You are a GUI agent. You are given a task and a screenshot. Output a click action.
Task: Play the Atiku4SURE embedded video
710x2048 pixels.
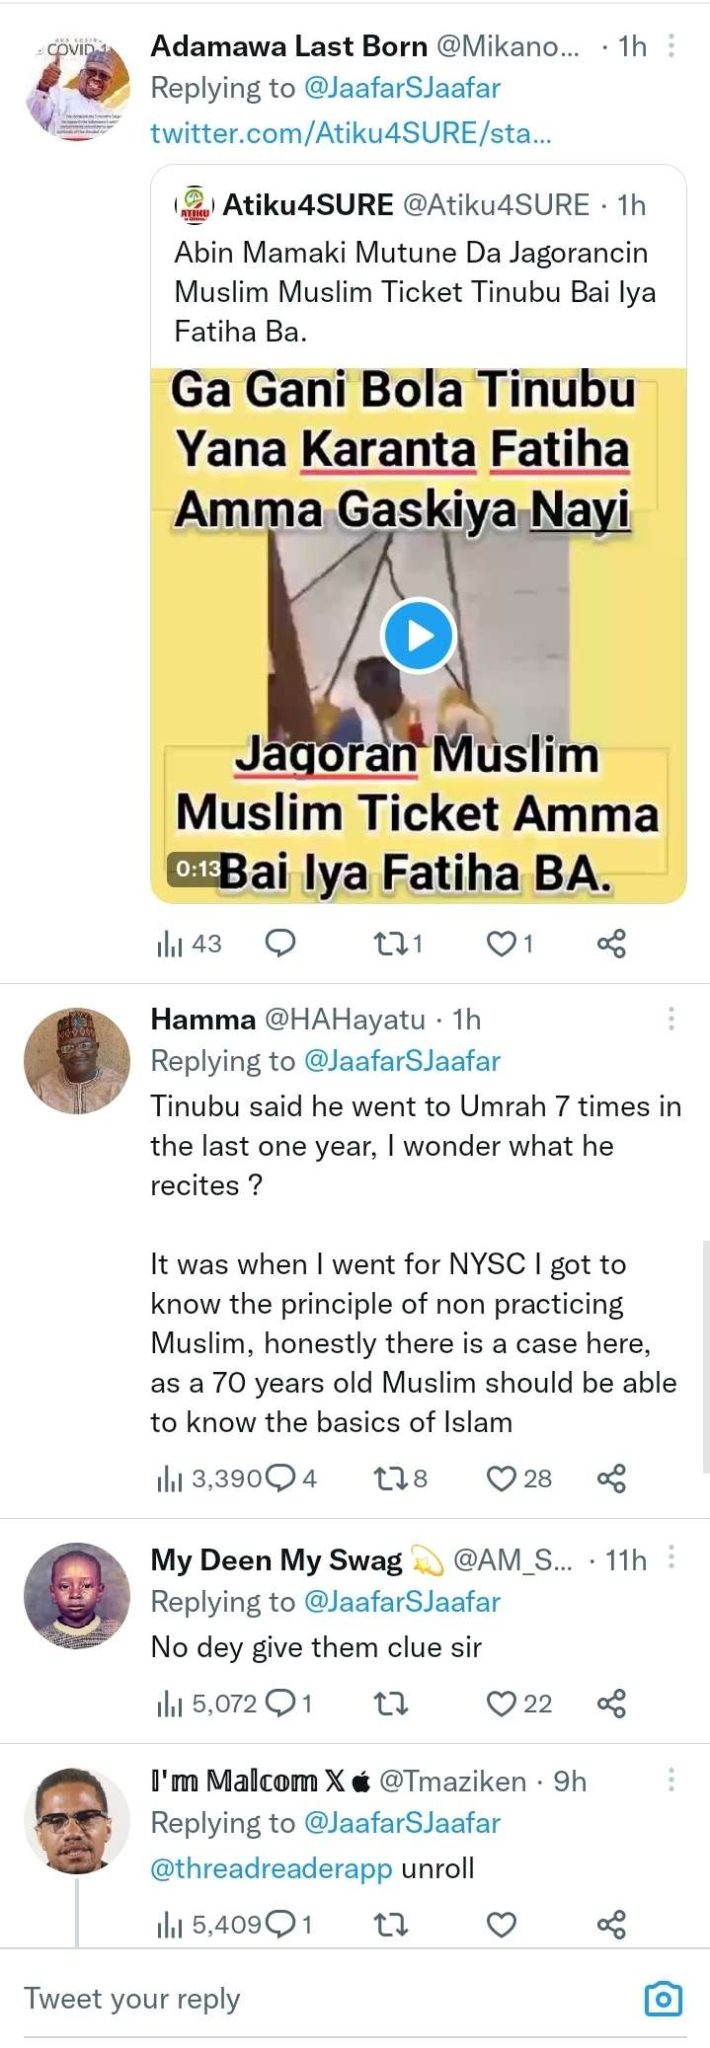418,636
